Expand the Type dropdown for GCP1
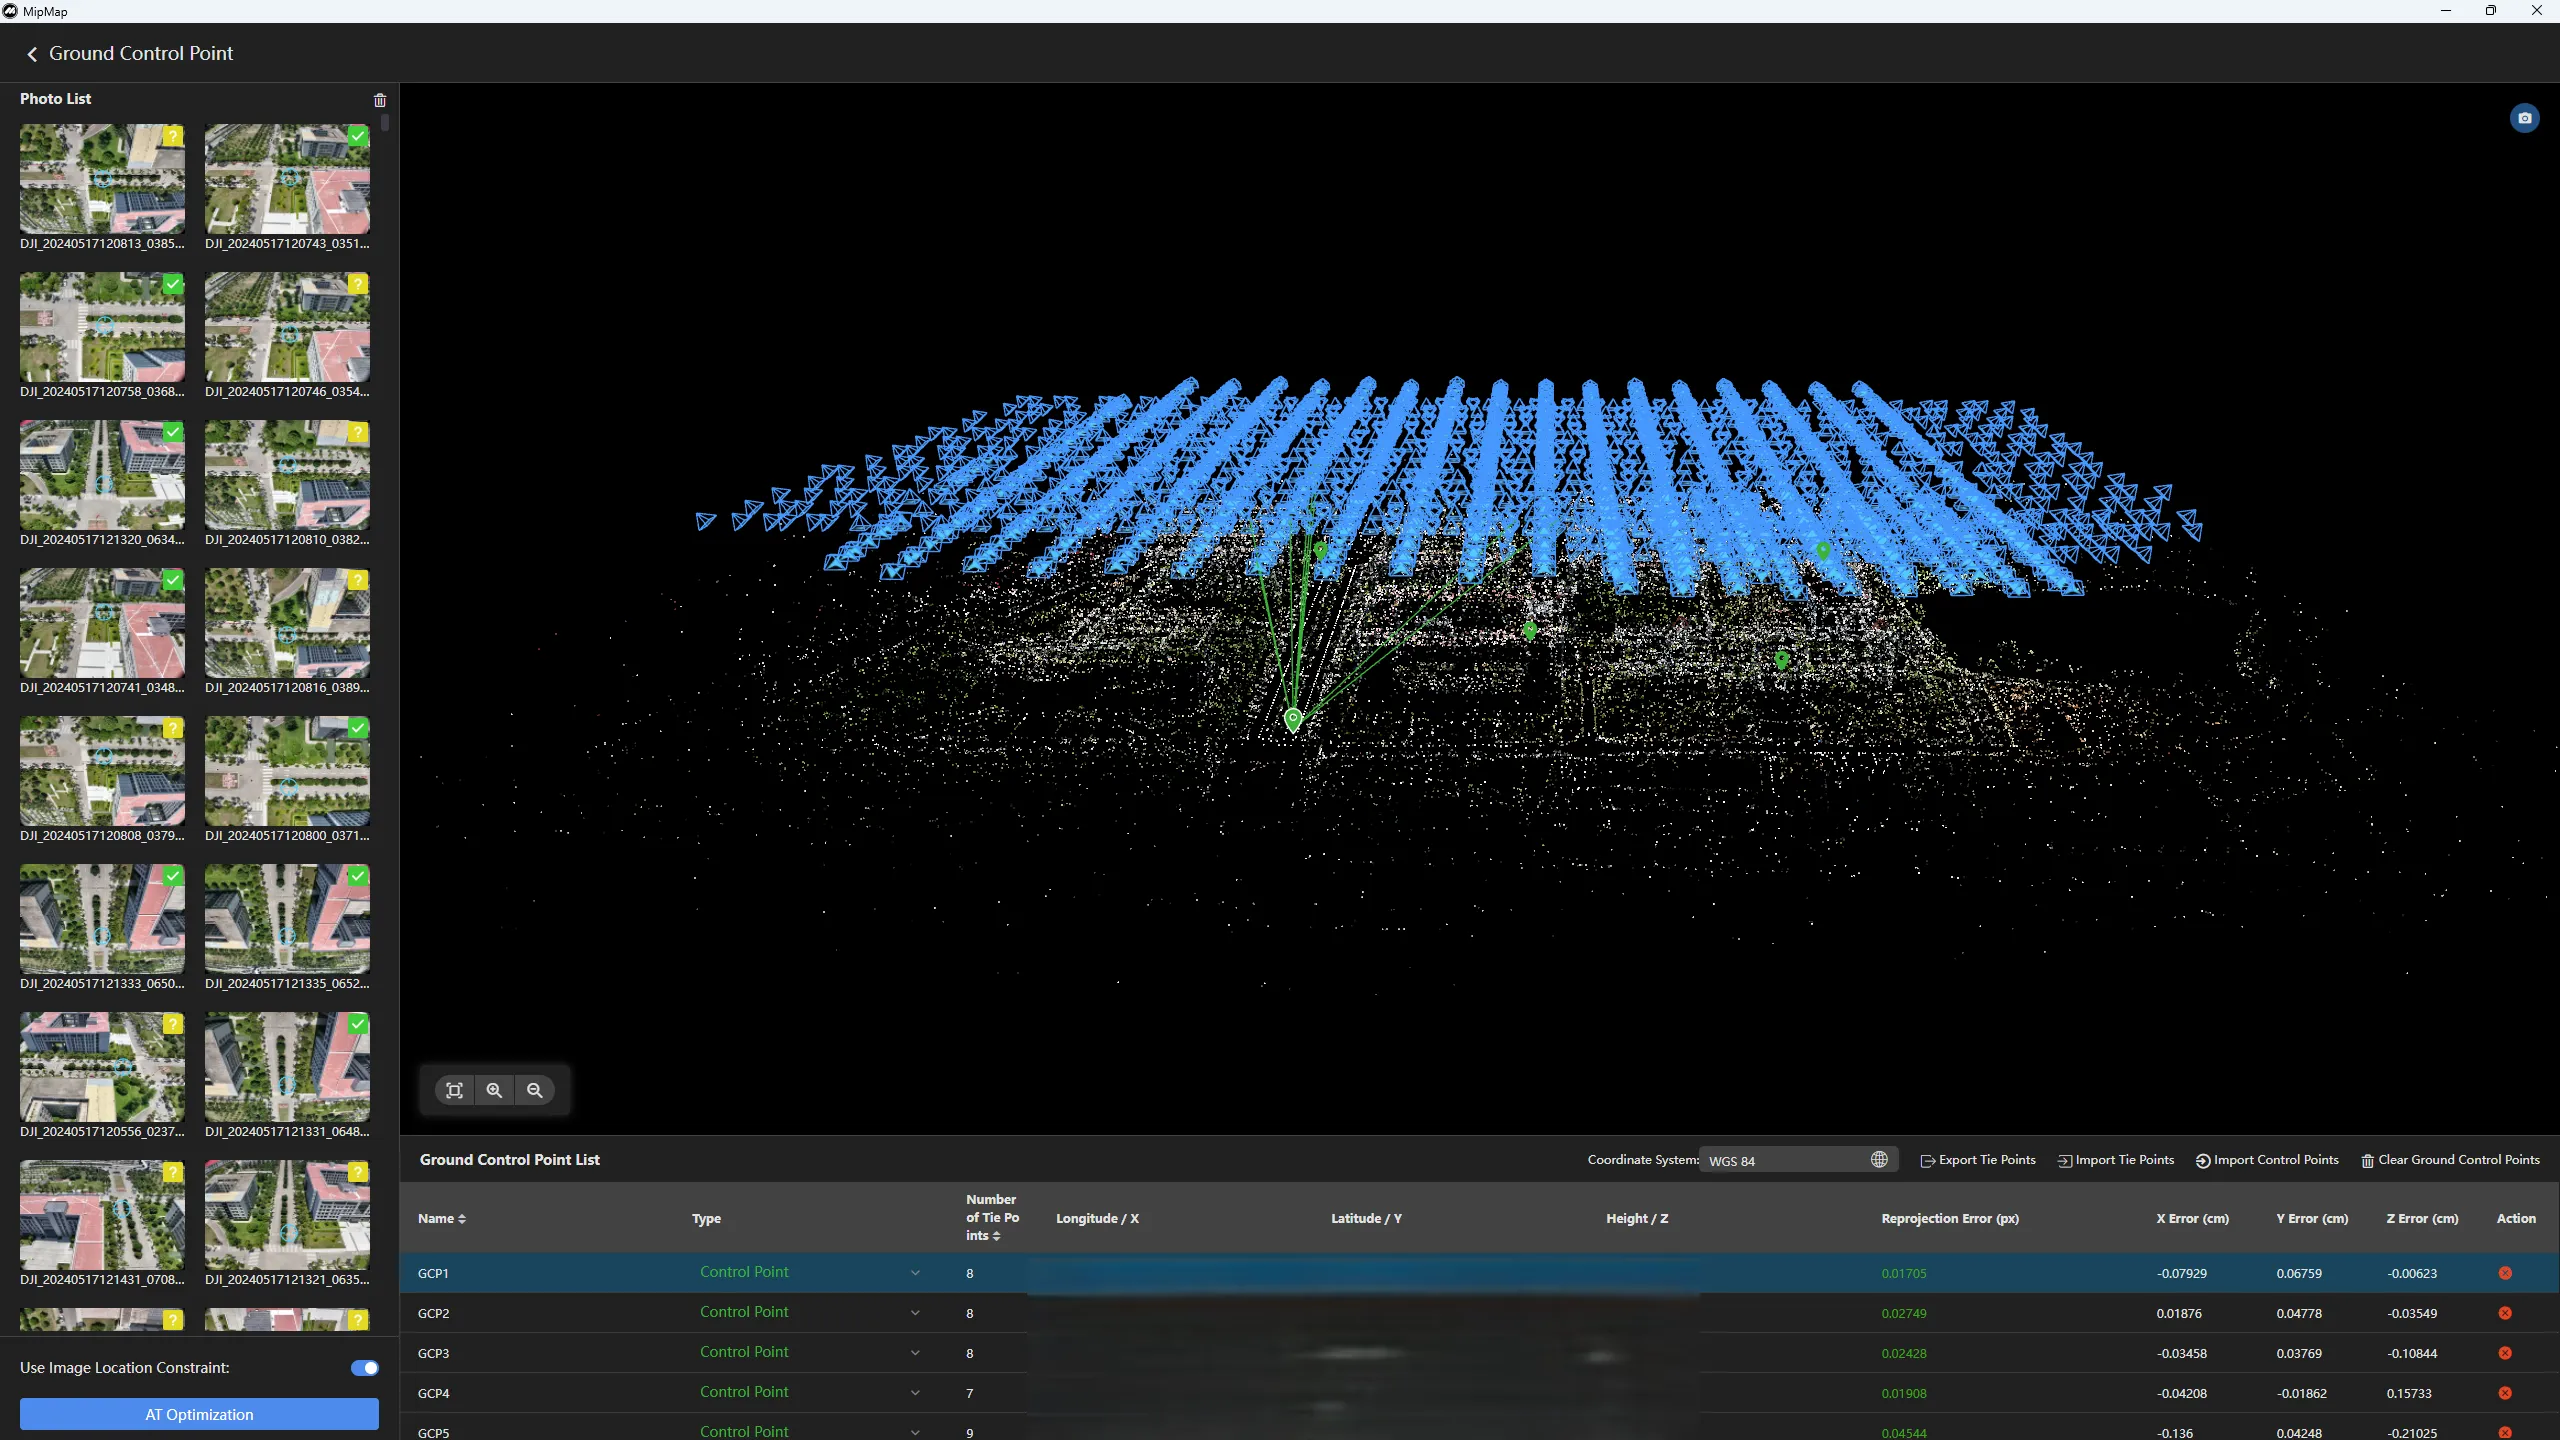The image size is (2560, 1440). [x=914, y=1273]
